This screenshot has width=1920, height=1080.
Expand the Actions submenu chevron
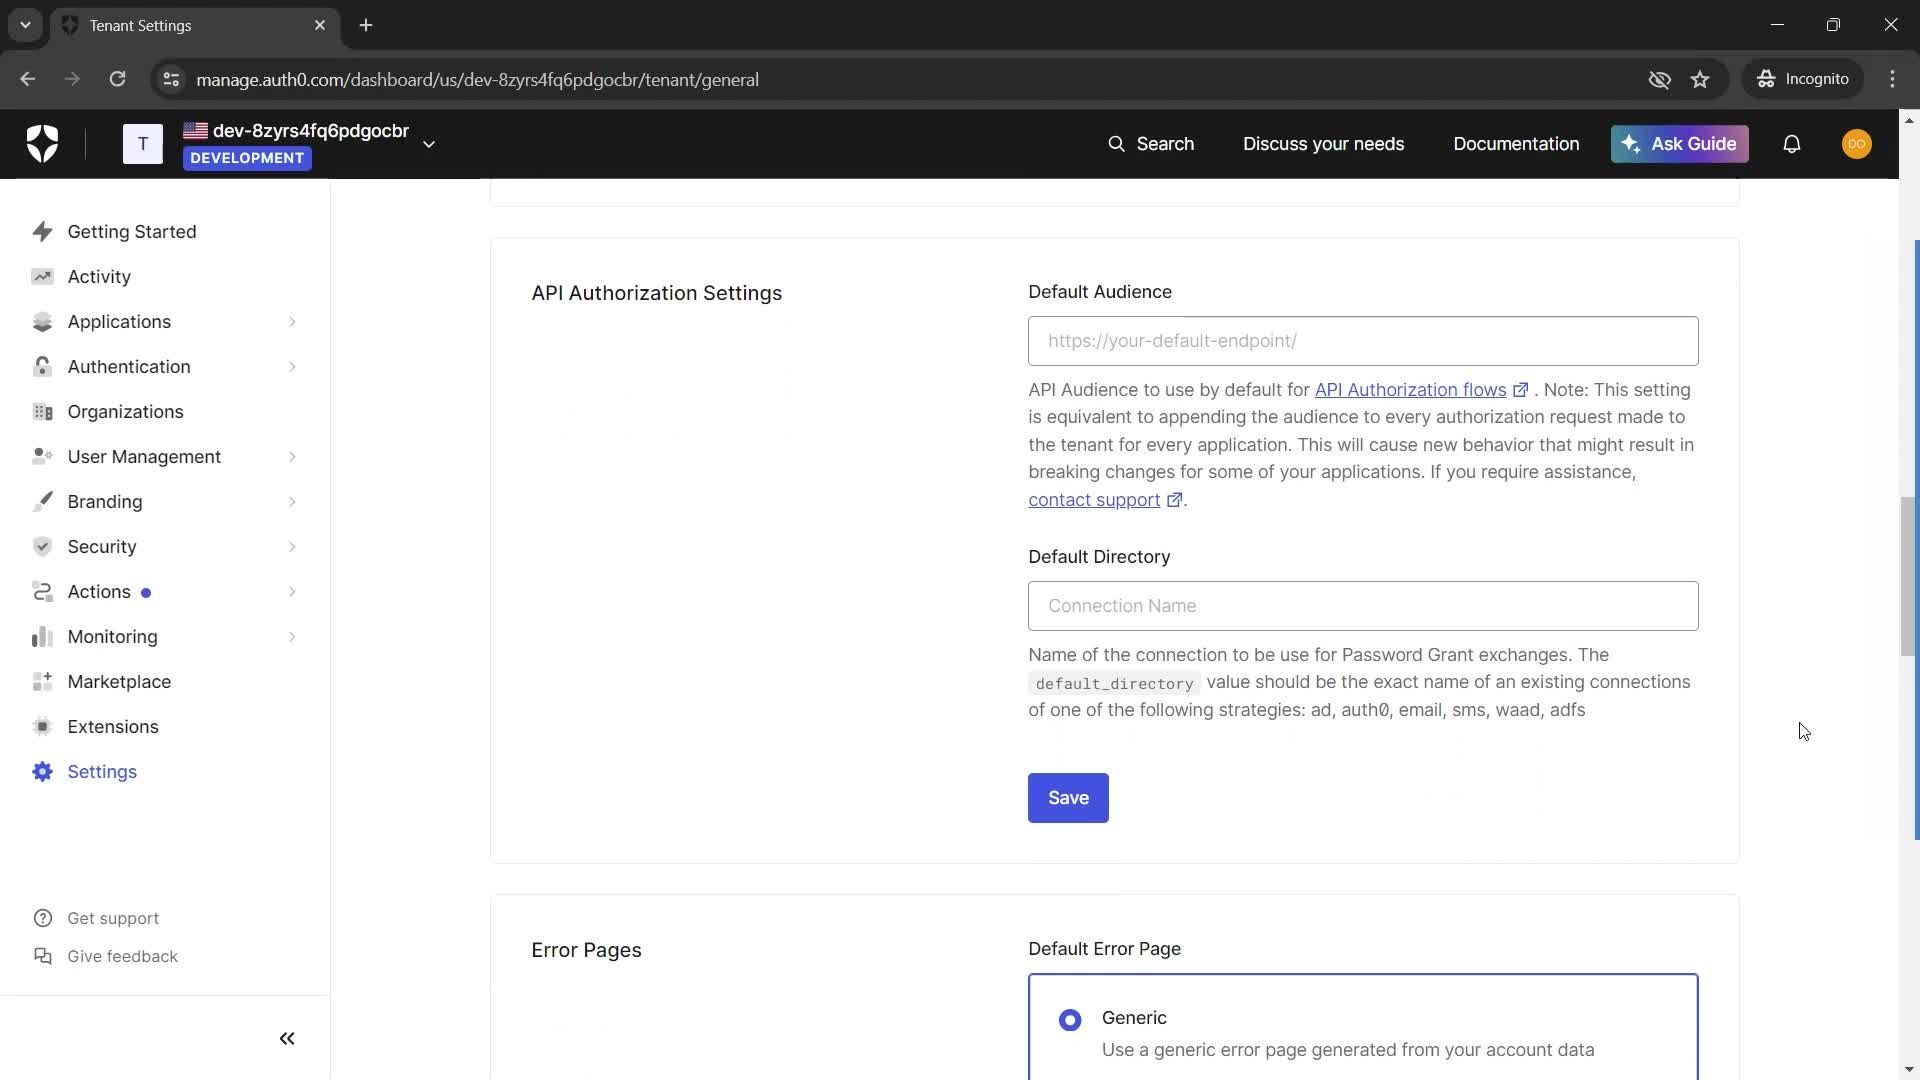pos(292,592)
